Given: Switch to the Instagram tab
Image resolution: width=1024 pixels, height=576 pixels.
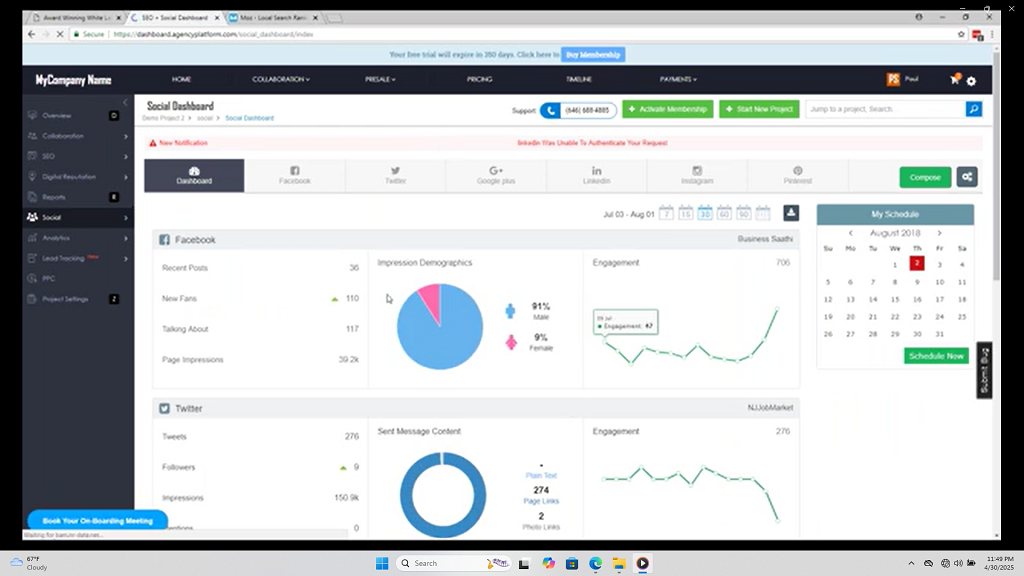Looking at the screenshot, I should (697, 176).
